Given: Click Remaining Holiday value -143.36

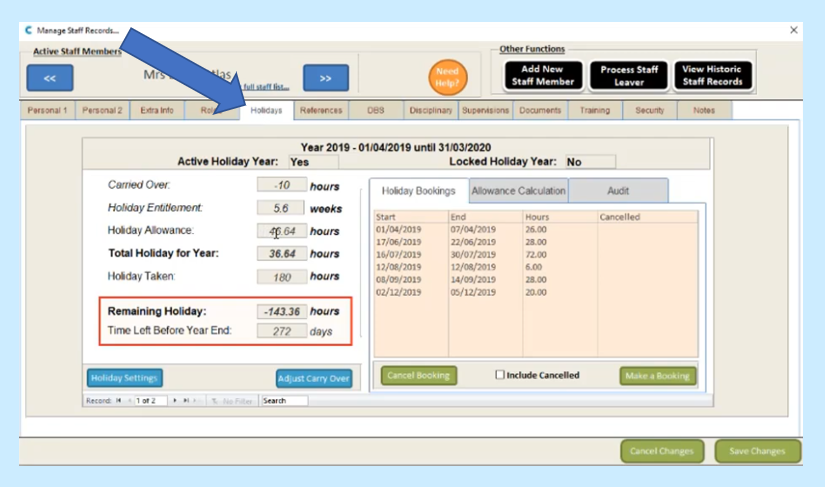Looking at the screenshot, I should point(281,311).
